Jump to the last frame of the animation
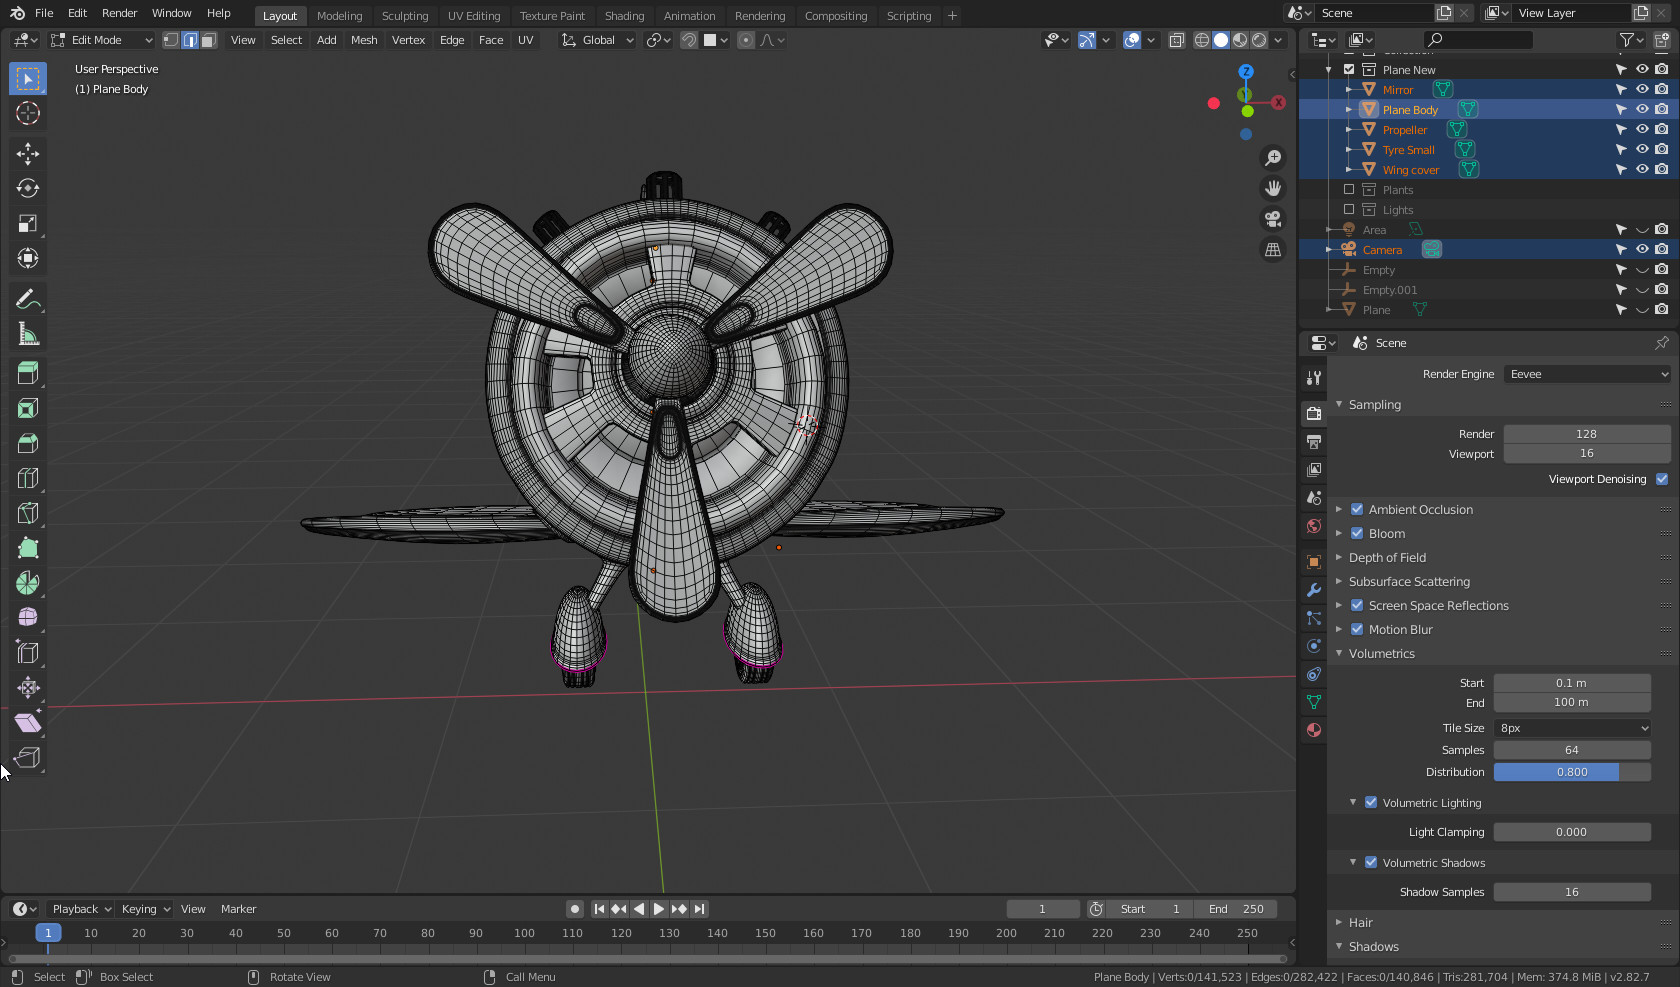This screenshot has height=987, width=1680. point(699,909)
